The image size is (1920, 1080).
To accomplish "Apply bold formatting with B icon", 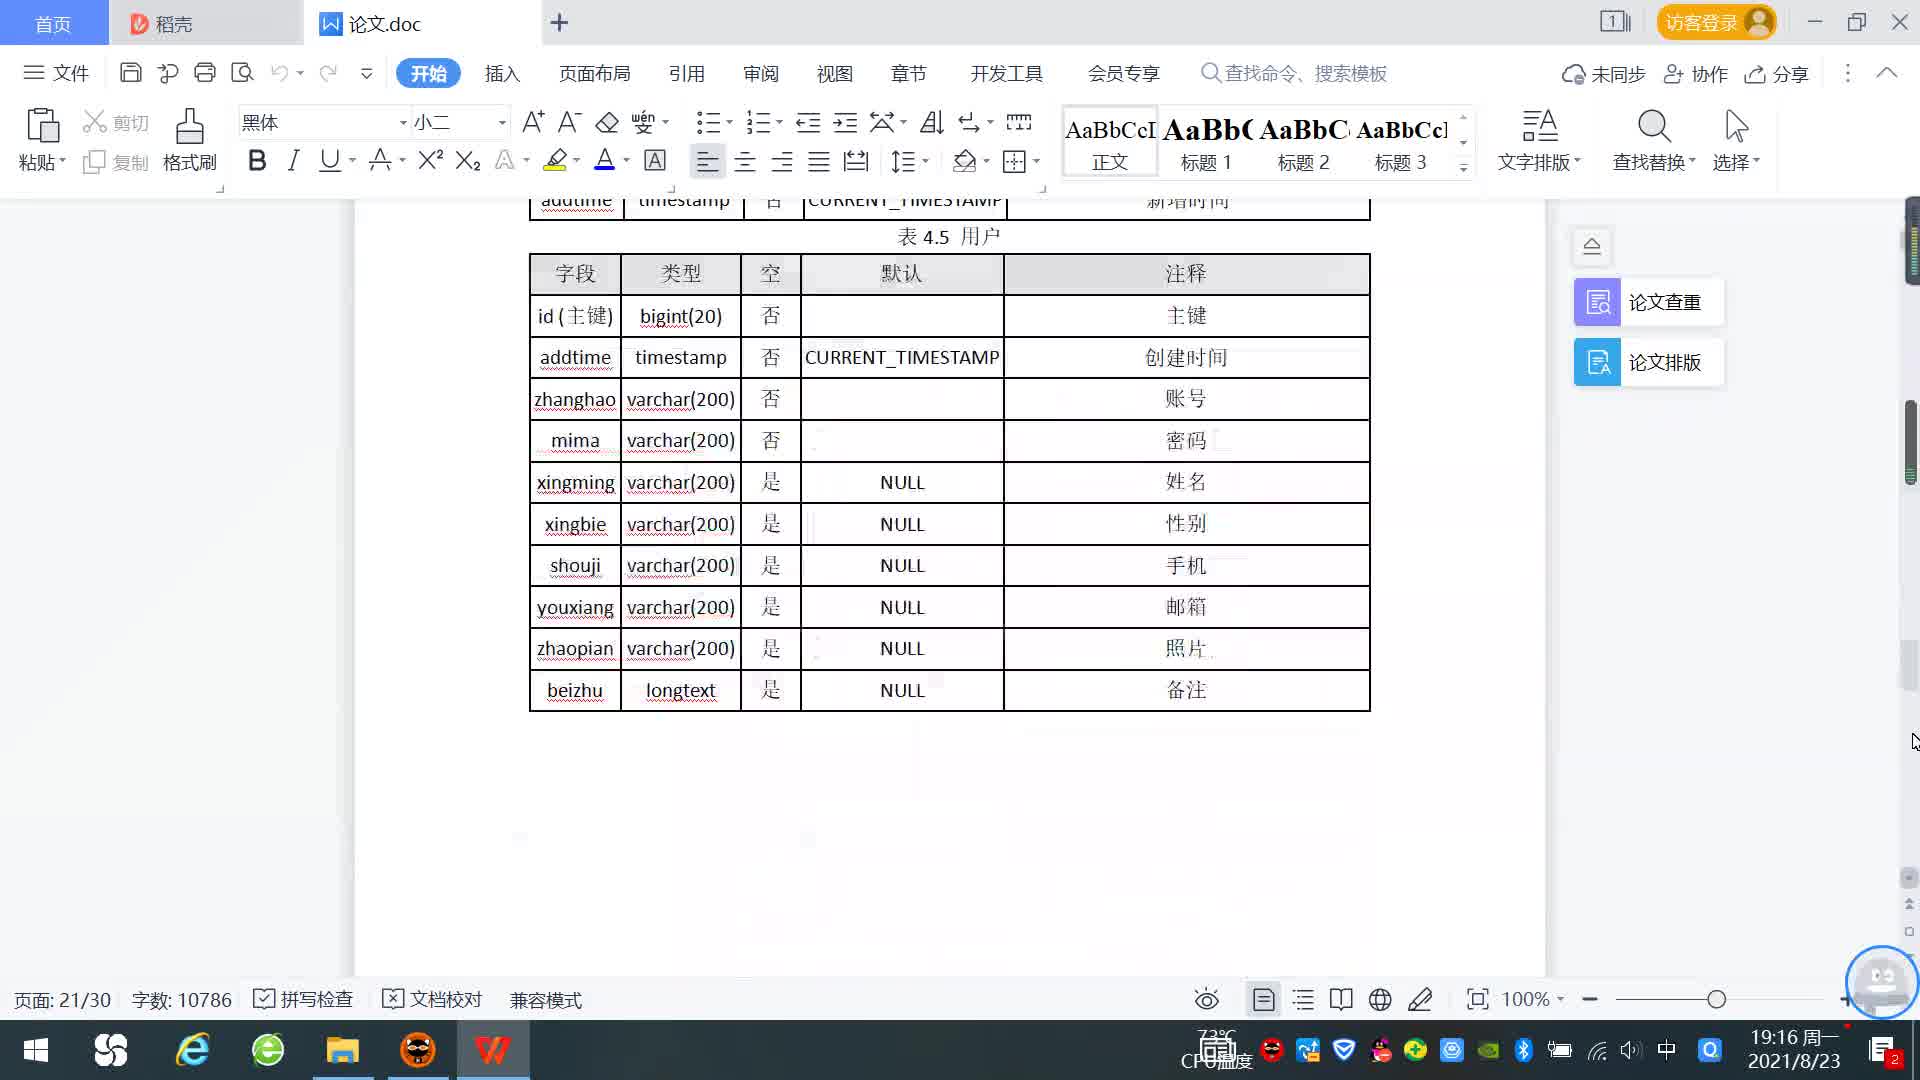I will pos(257,161).
